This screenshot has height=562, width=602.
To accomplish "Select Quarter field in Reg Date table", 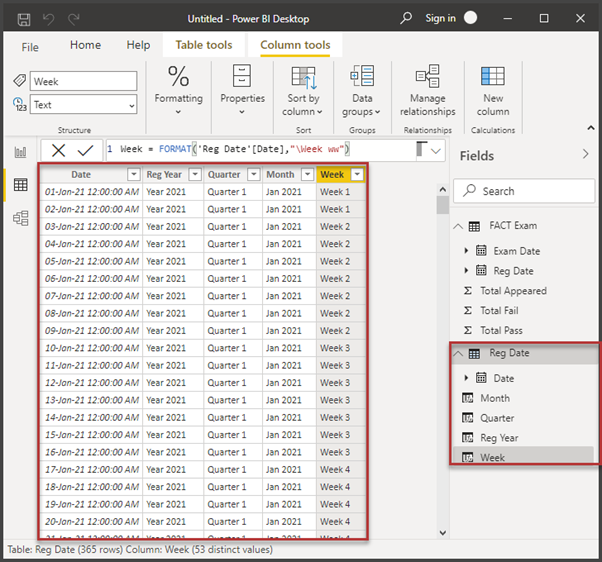I will click(x=497, y=418).
